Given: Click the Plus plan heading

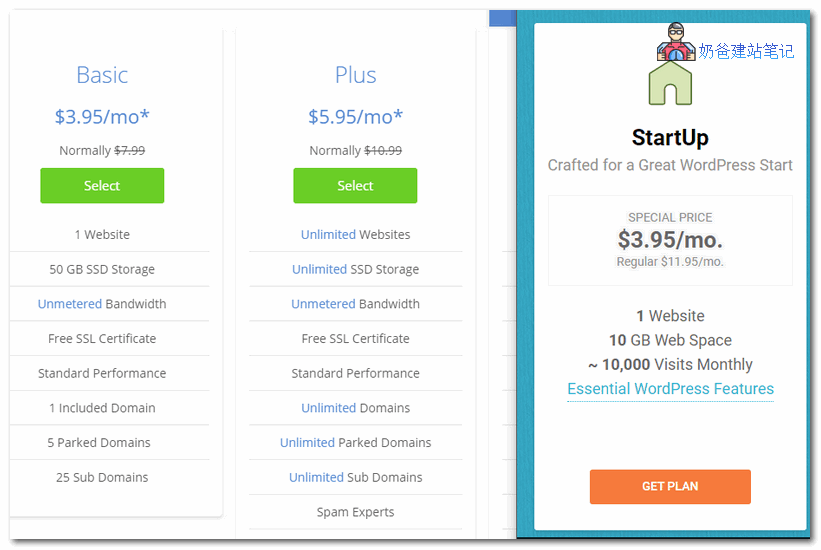Looking at the screenshot, I should [x=355, y=75].
